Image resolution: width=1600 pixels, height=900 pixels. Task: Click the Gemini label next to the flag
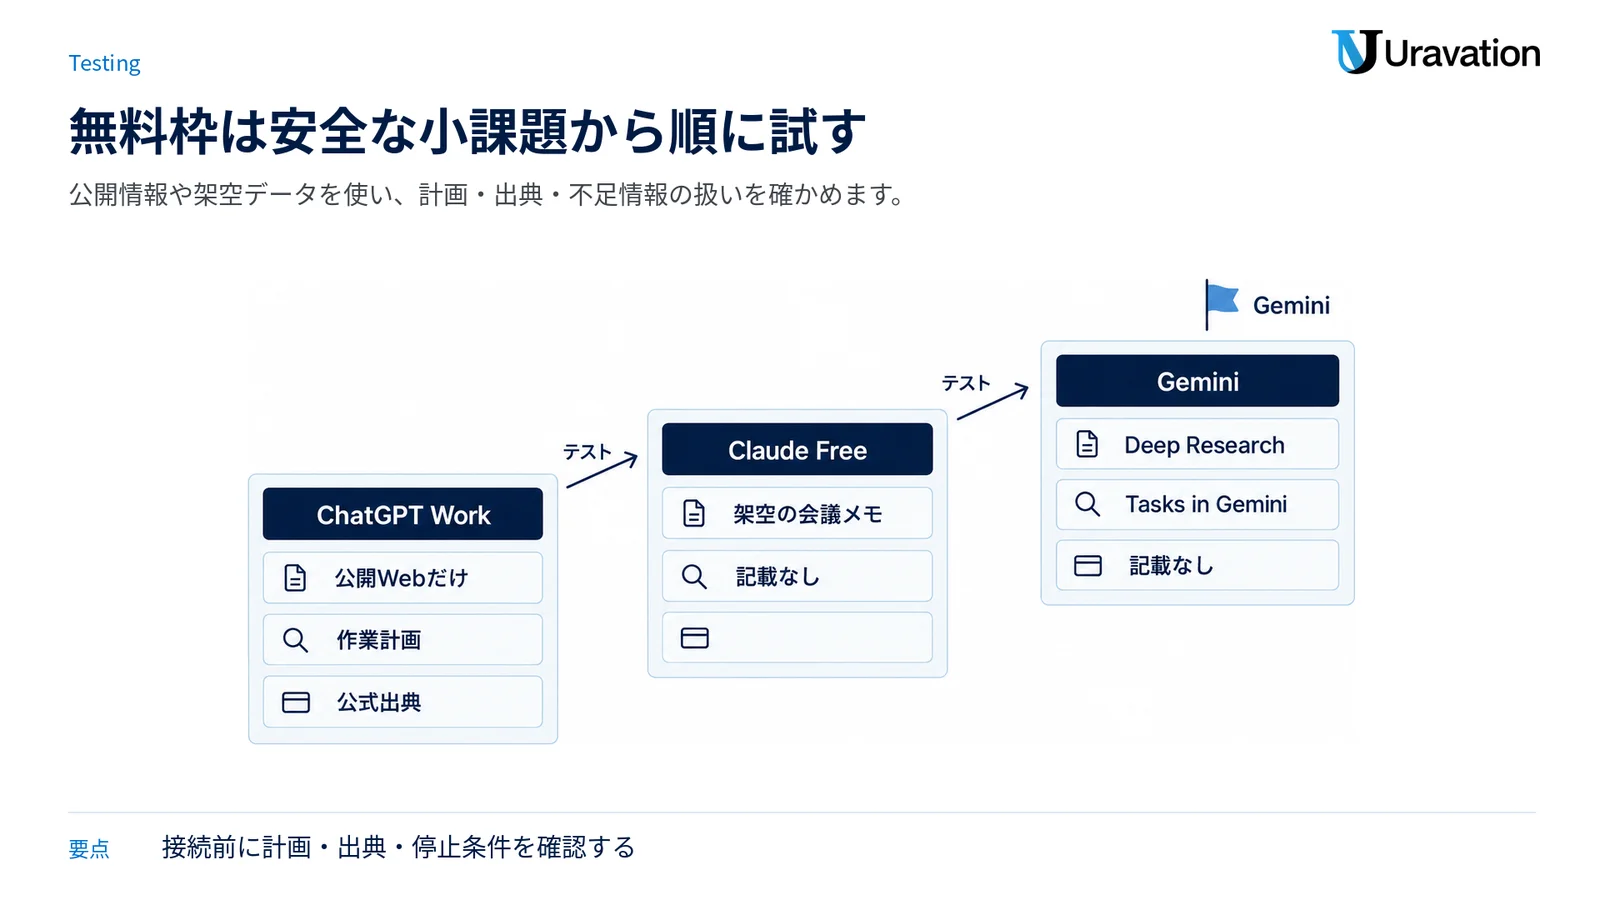(1291, 305)
